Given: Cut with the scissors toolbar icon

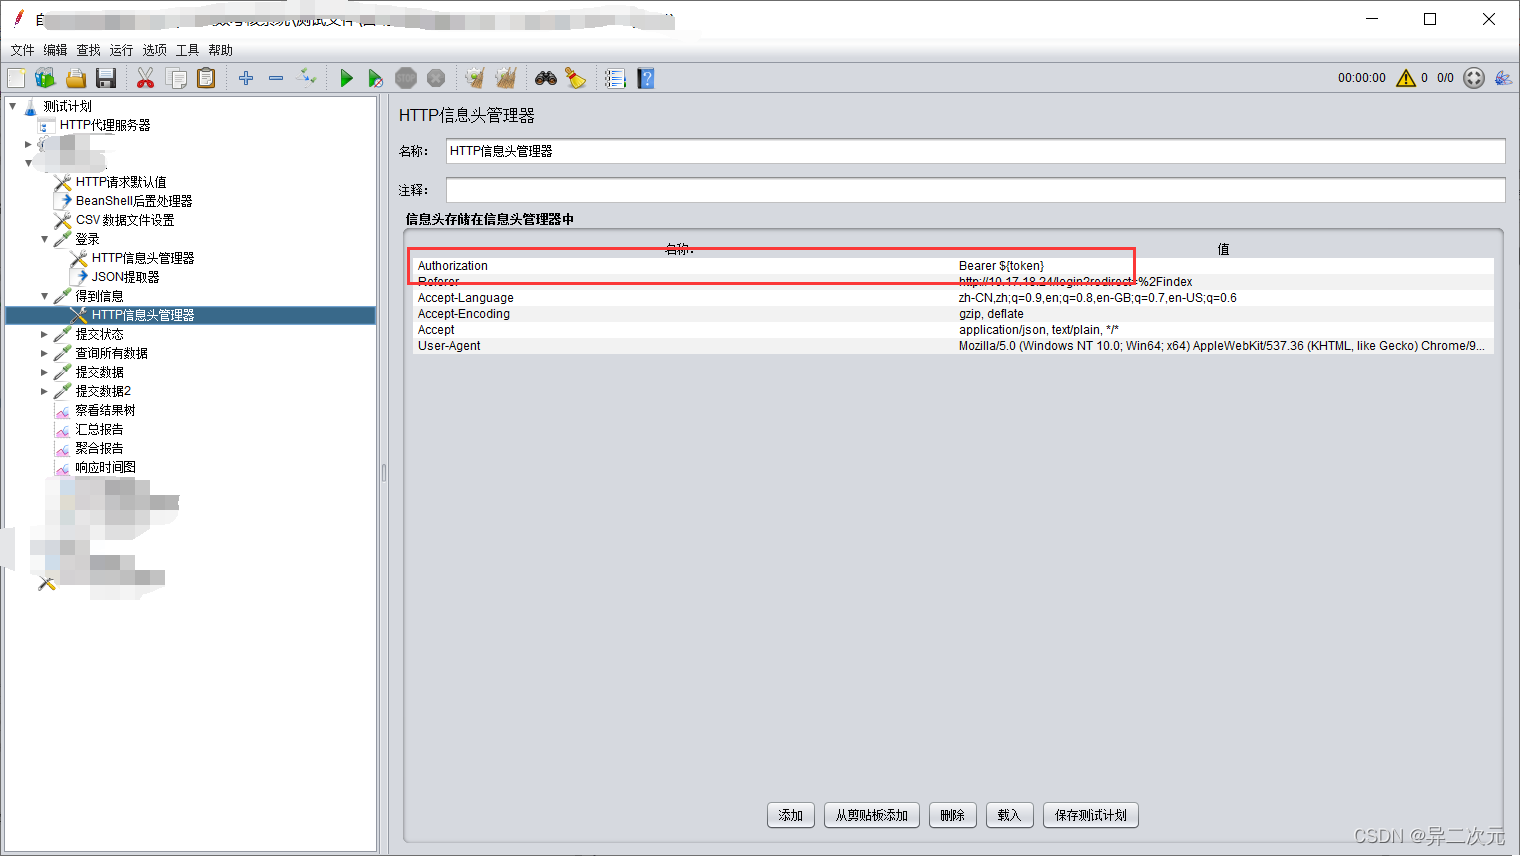Looking at the screenshot, I should click(x=145, y=78).
